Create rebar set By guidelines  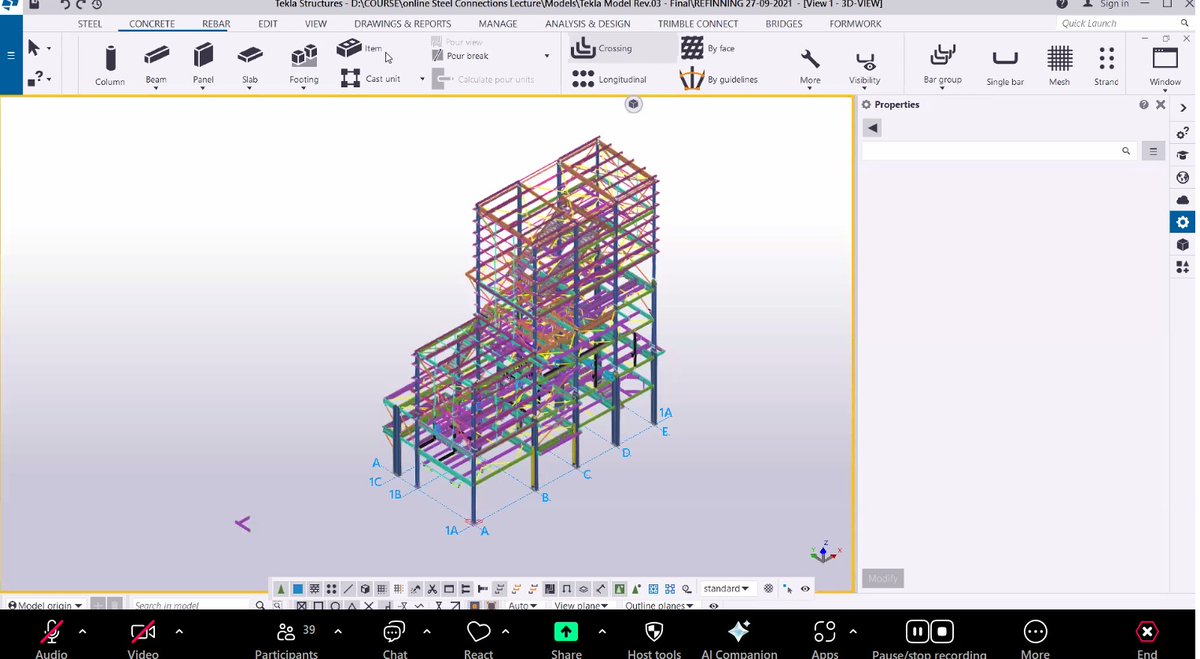(x=719, y=79)
